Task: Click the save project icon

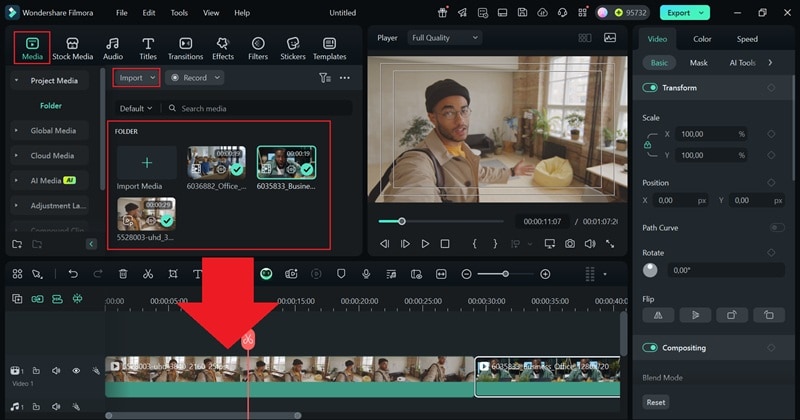Action: [522, 13]
